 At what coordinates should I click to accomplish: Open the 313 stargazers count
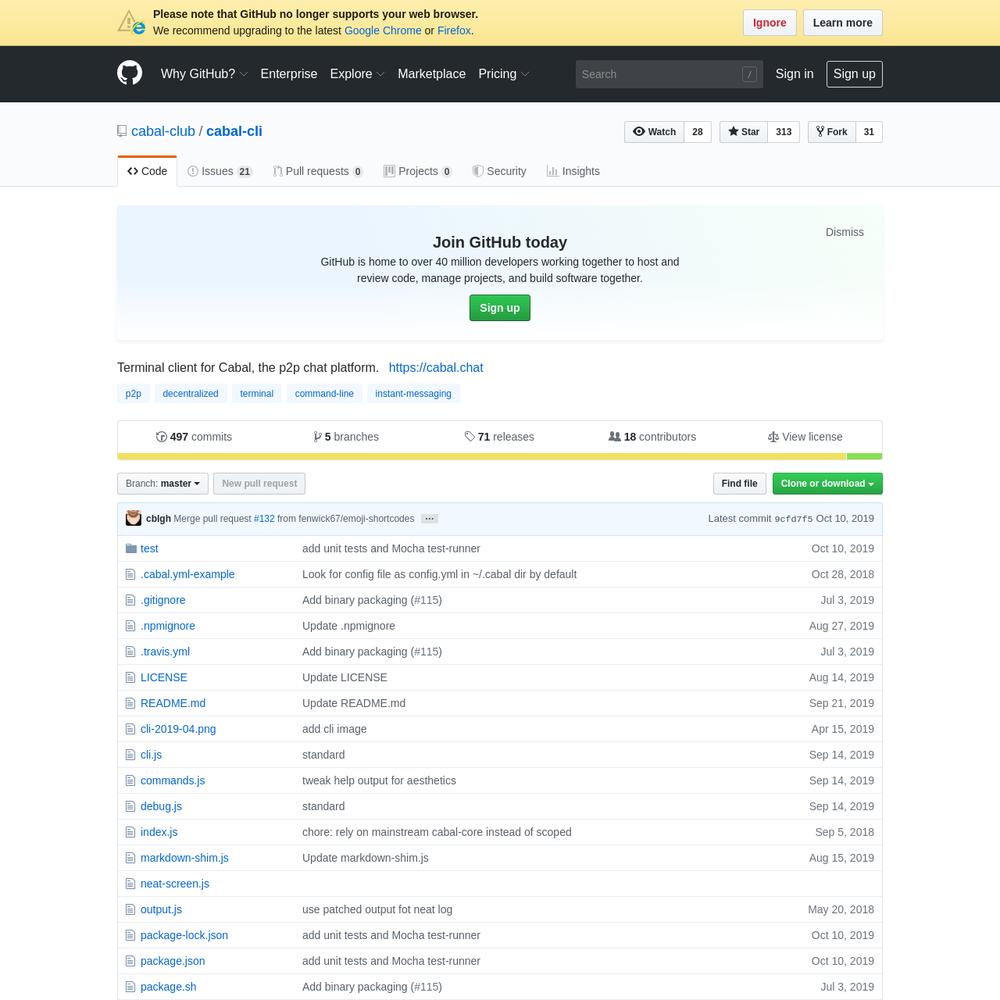[x=784, y=132]
